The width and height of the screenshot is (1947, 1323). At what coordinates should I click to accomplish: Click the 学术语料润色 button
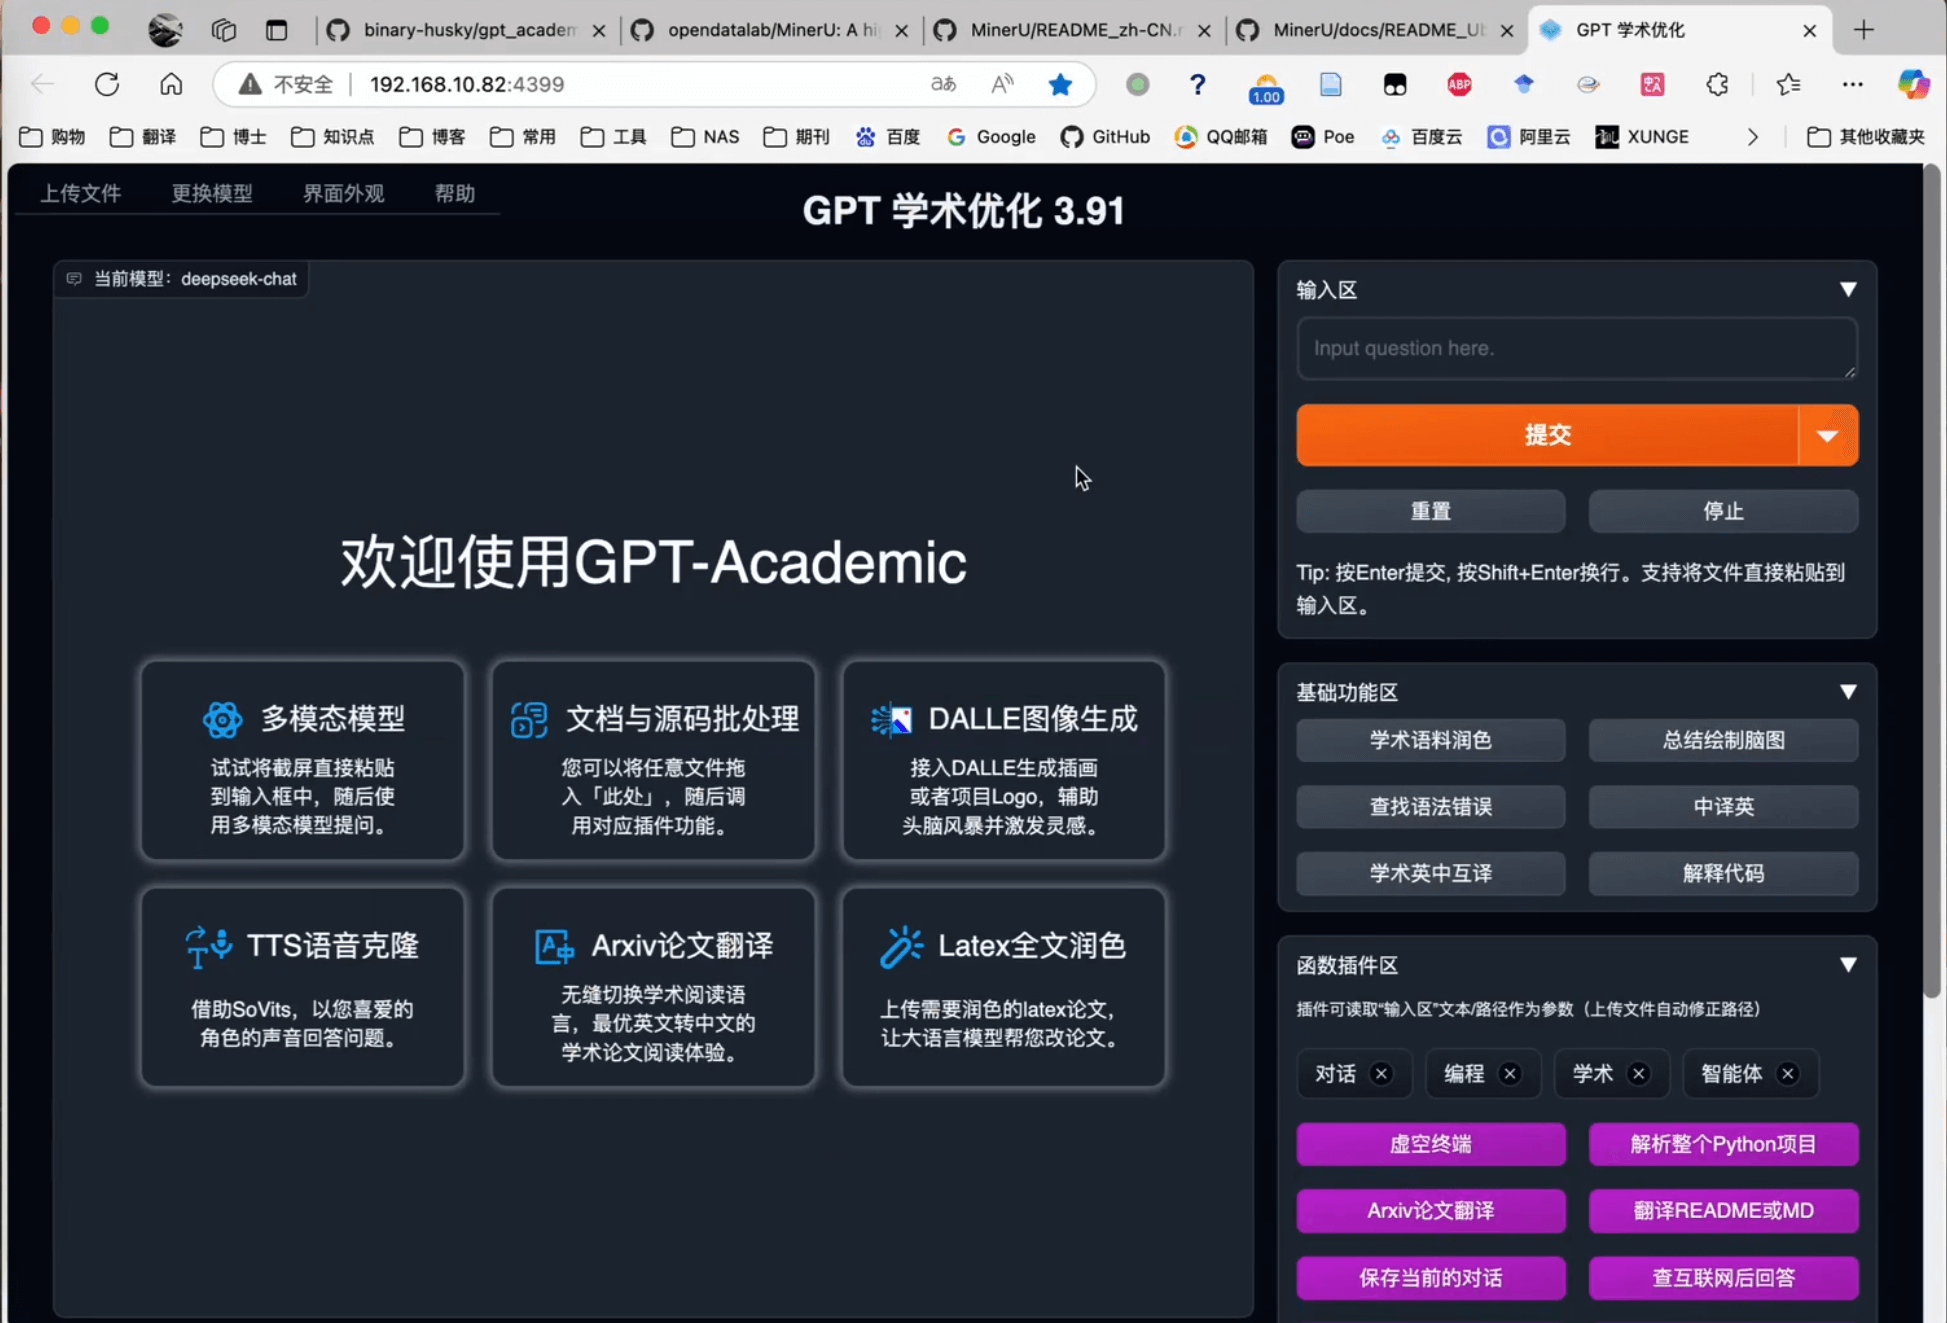click(x=1431, y=740)
